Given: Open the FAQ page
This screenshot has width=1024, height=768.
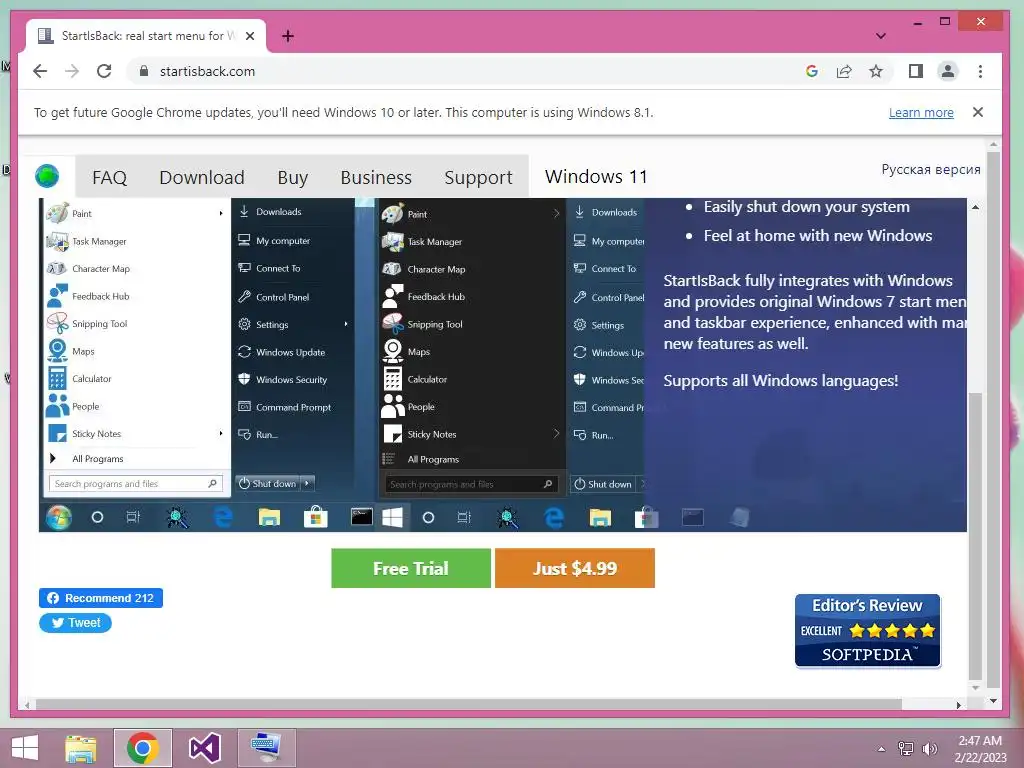Looking at the screenshot, I should pyautogui.click(x=109, y=177).
